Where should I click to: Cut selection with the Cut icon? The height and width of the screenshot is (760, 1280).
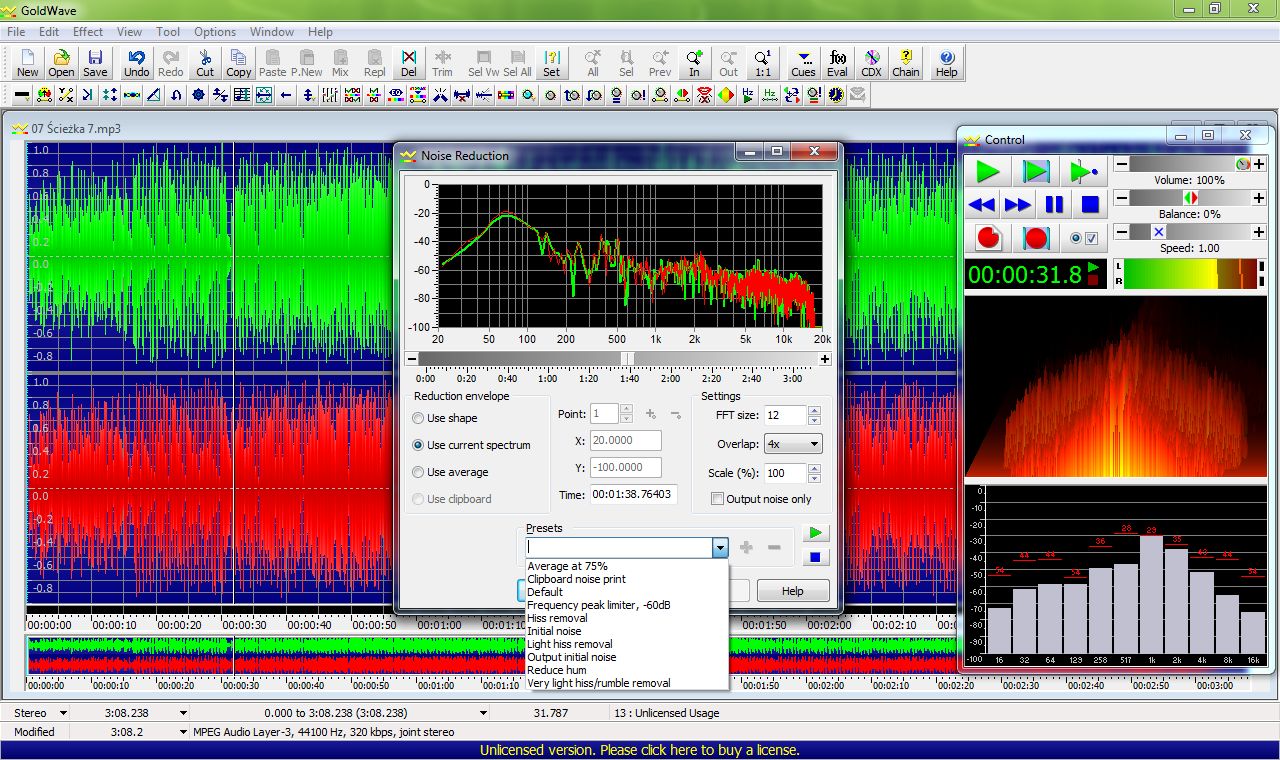(x=205, y=63)
